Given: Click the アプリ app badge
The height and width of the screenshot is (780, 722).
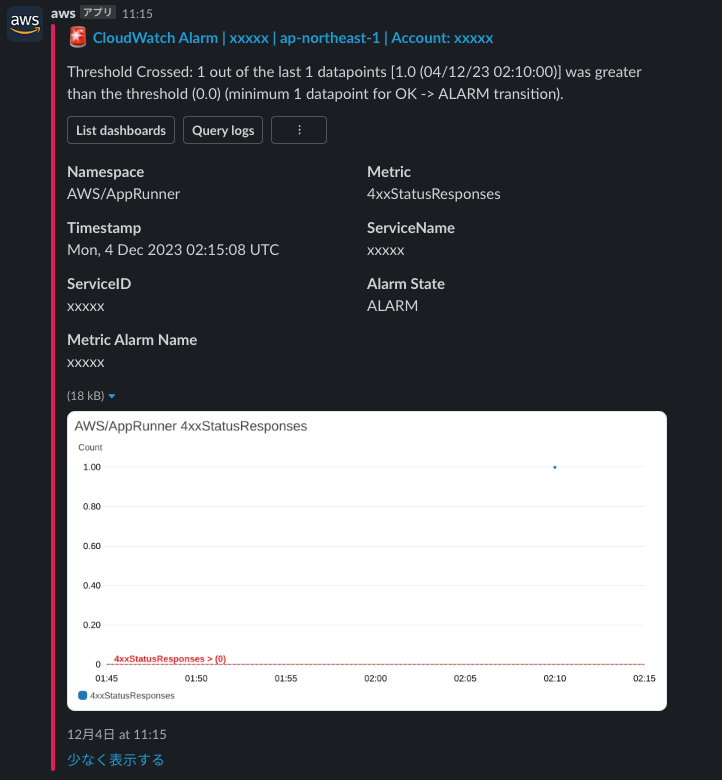Looking at the screenshot, I should click(x=98, y=13).
